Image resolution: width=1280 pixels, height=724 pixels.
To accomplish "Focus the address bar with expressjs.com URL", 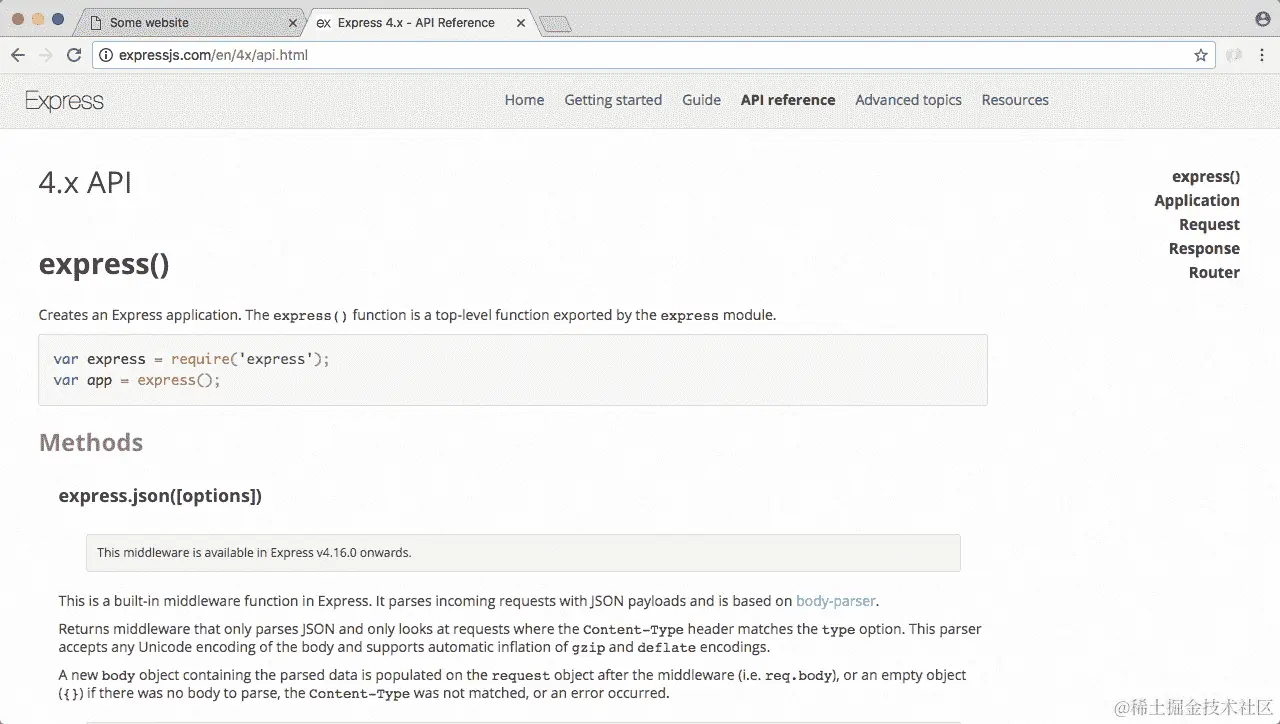I will [654, 55].
